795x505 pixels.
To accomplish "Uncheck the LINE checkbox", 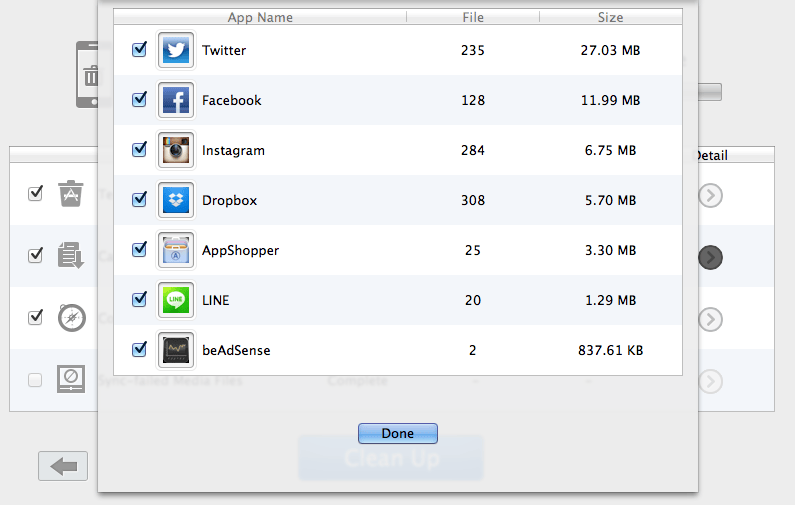I will click(139, 299).
